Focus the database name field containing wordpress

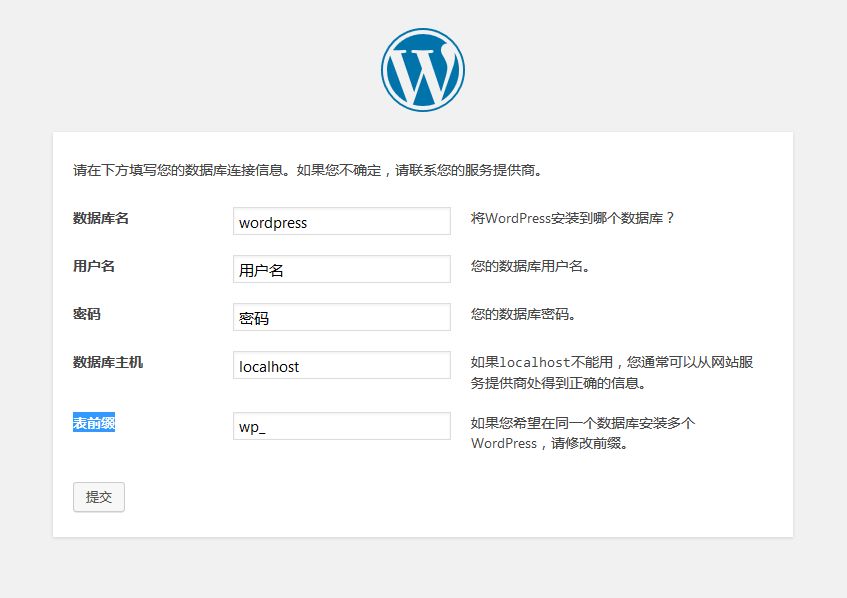click(x=341, y=221)
